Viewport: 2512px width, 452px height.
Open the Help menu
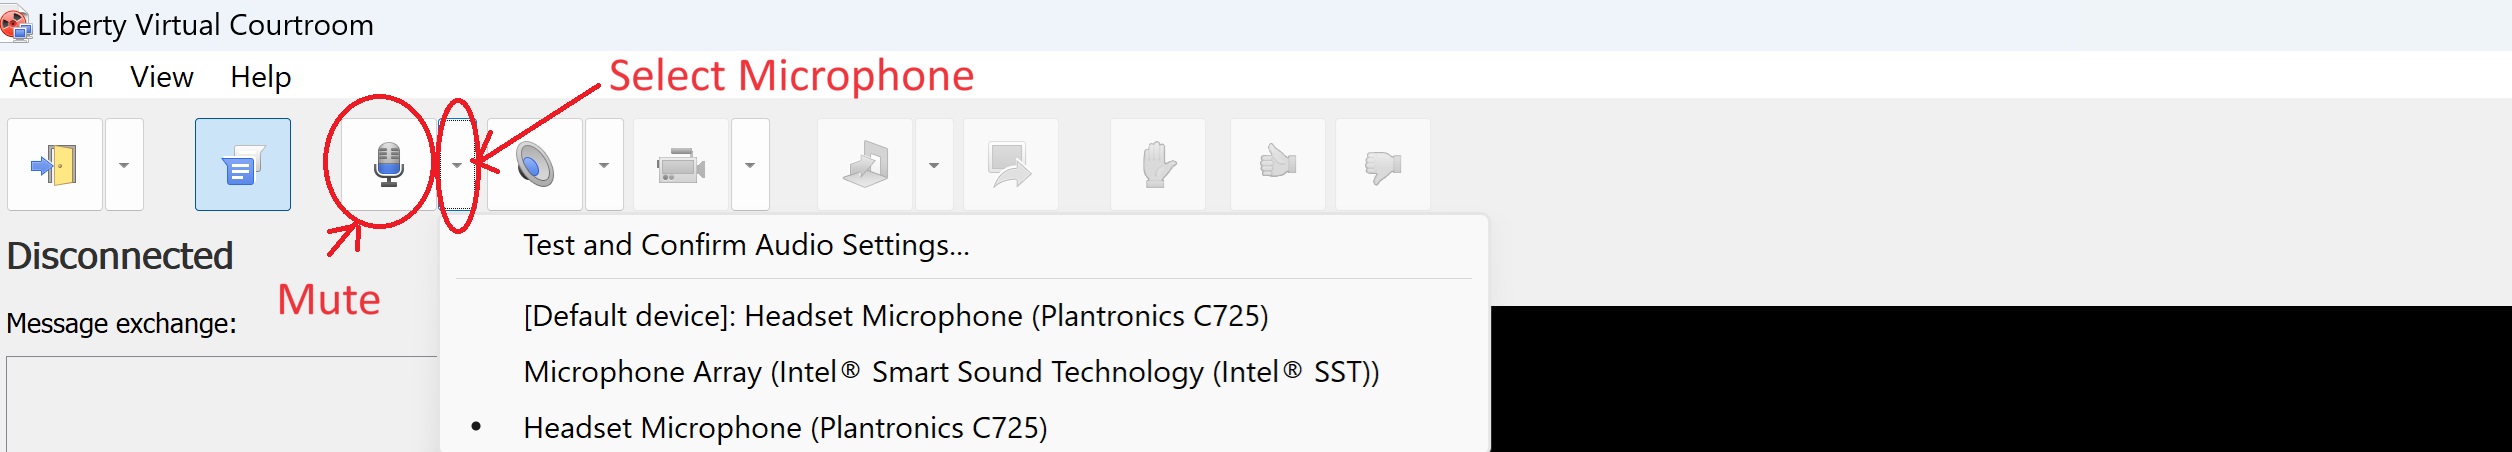pos(260,77)
